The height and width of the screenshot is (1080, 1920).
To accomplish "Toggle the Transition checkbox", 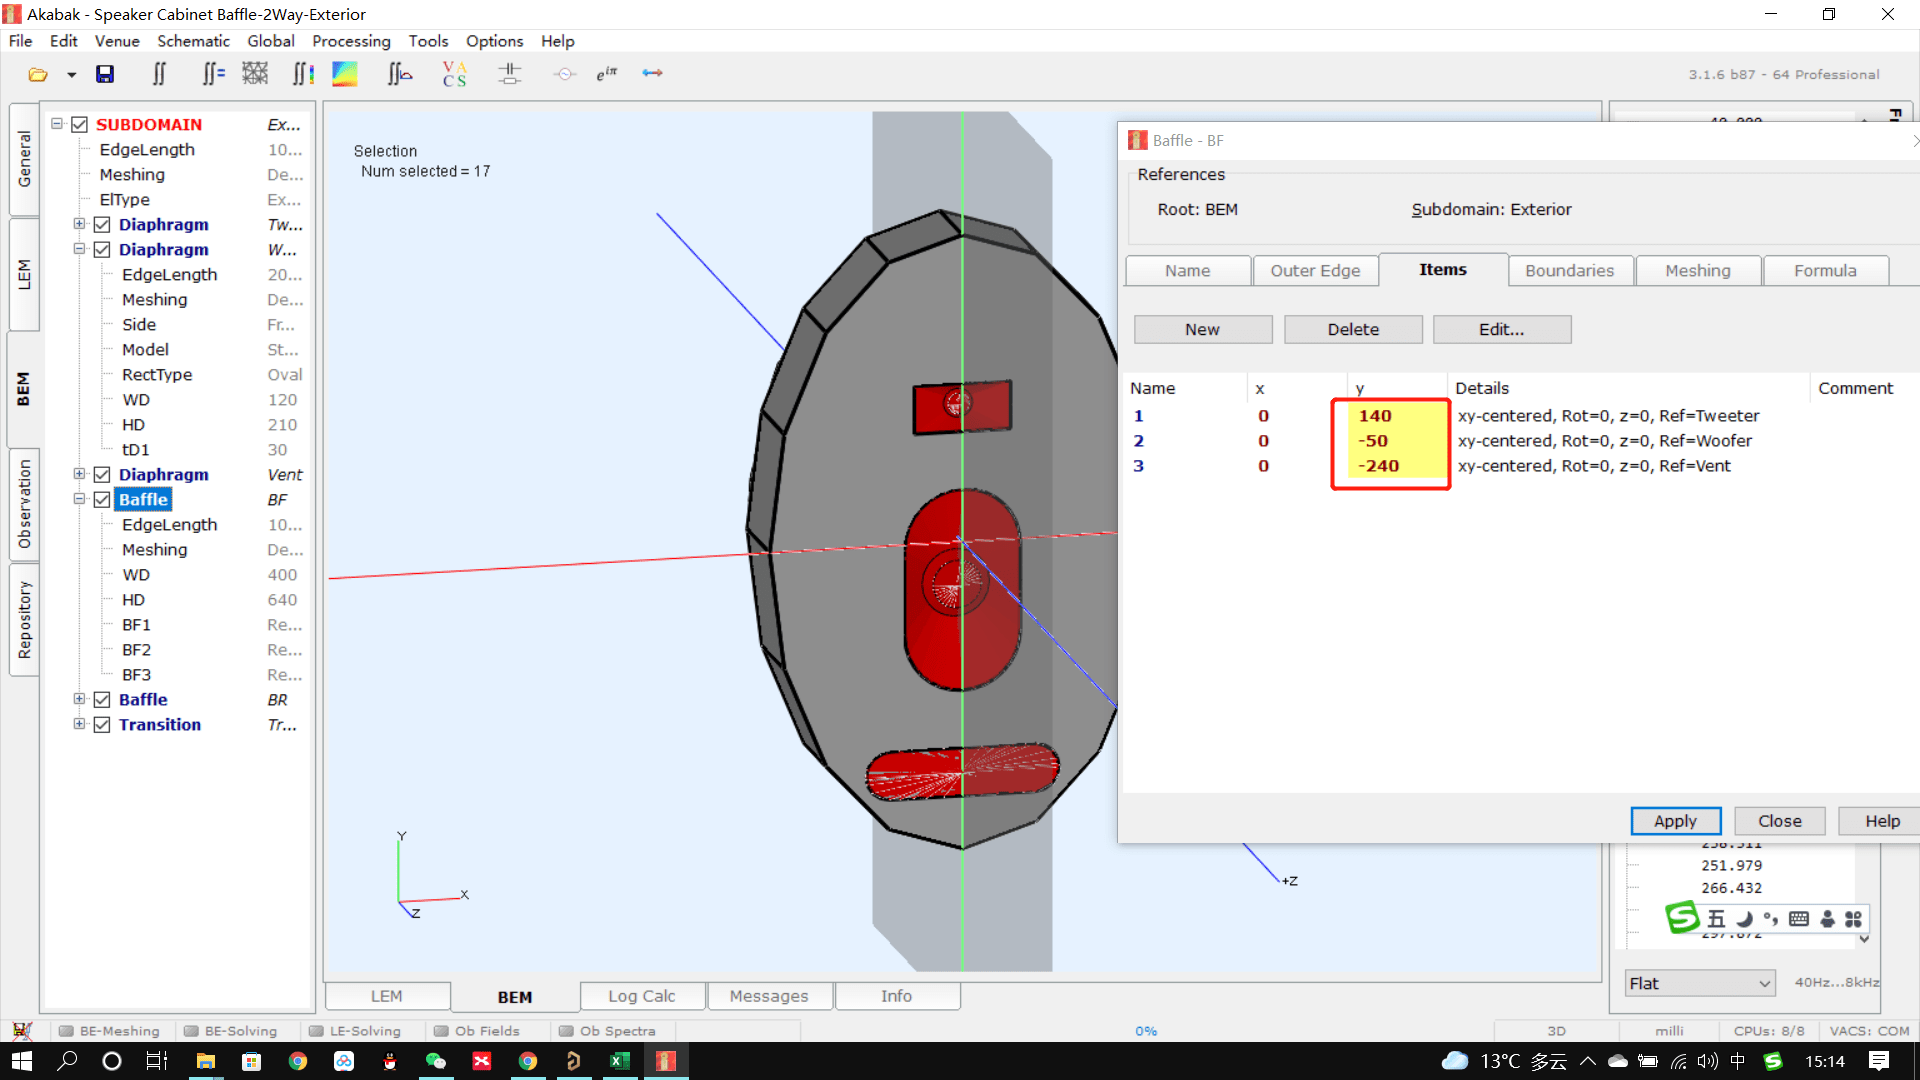I will (x=102, y=725).
